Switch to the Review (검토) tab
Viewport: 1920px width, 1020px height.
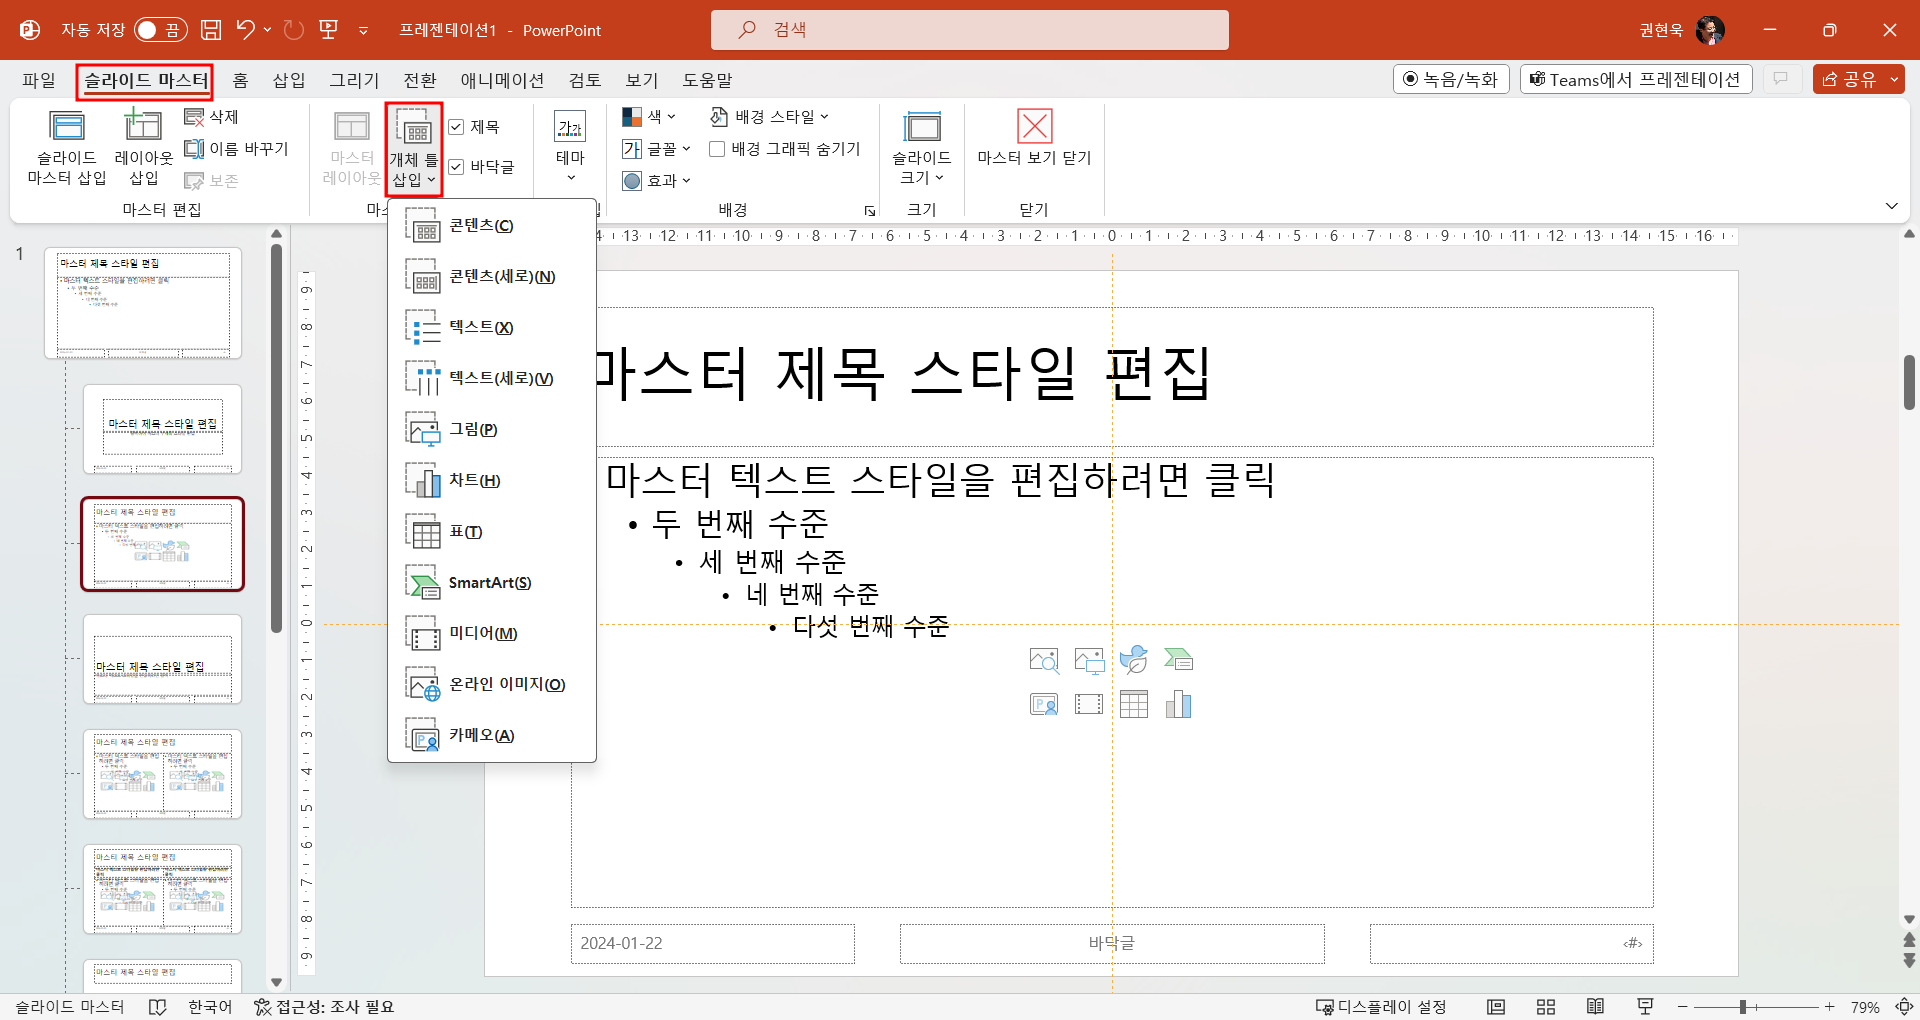coord(585,80)
